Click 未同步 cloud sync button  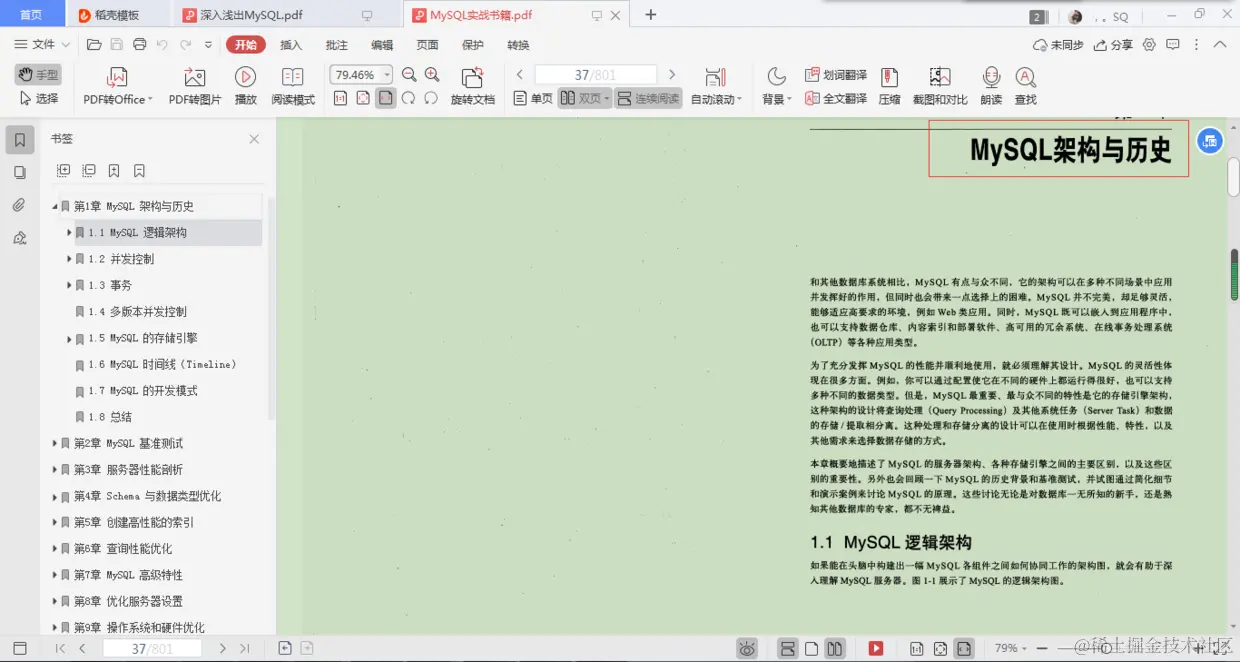pyautogui.click(x=1059, y=45)
